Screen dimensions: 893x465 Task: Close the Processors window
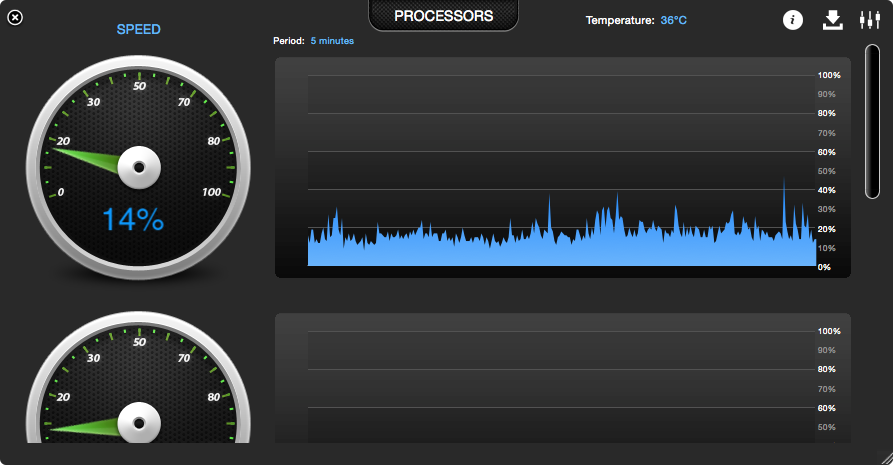point(15,18)
